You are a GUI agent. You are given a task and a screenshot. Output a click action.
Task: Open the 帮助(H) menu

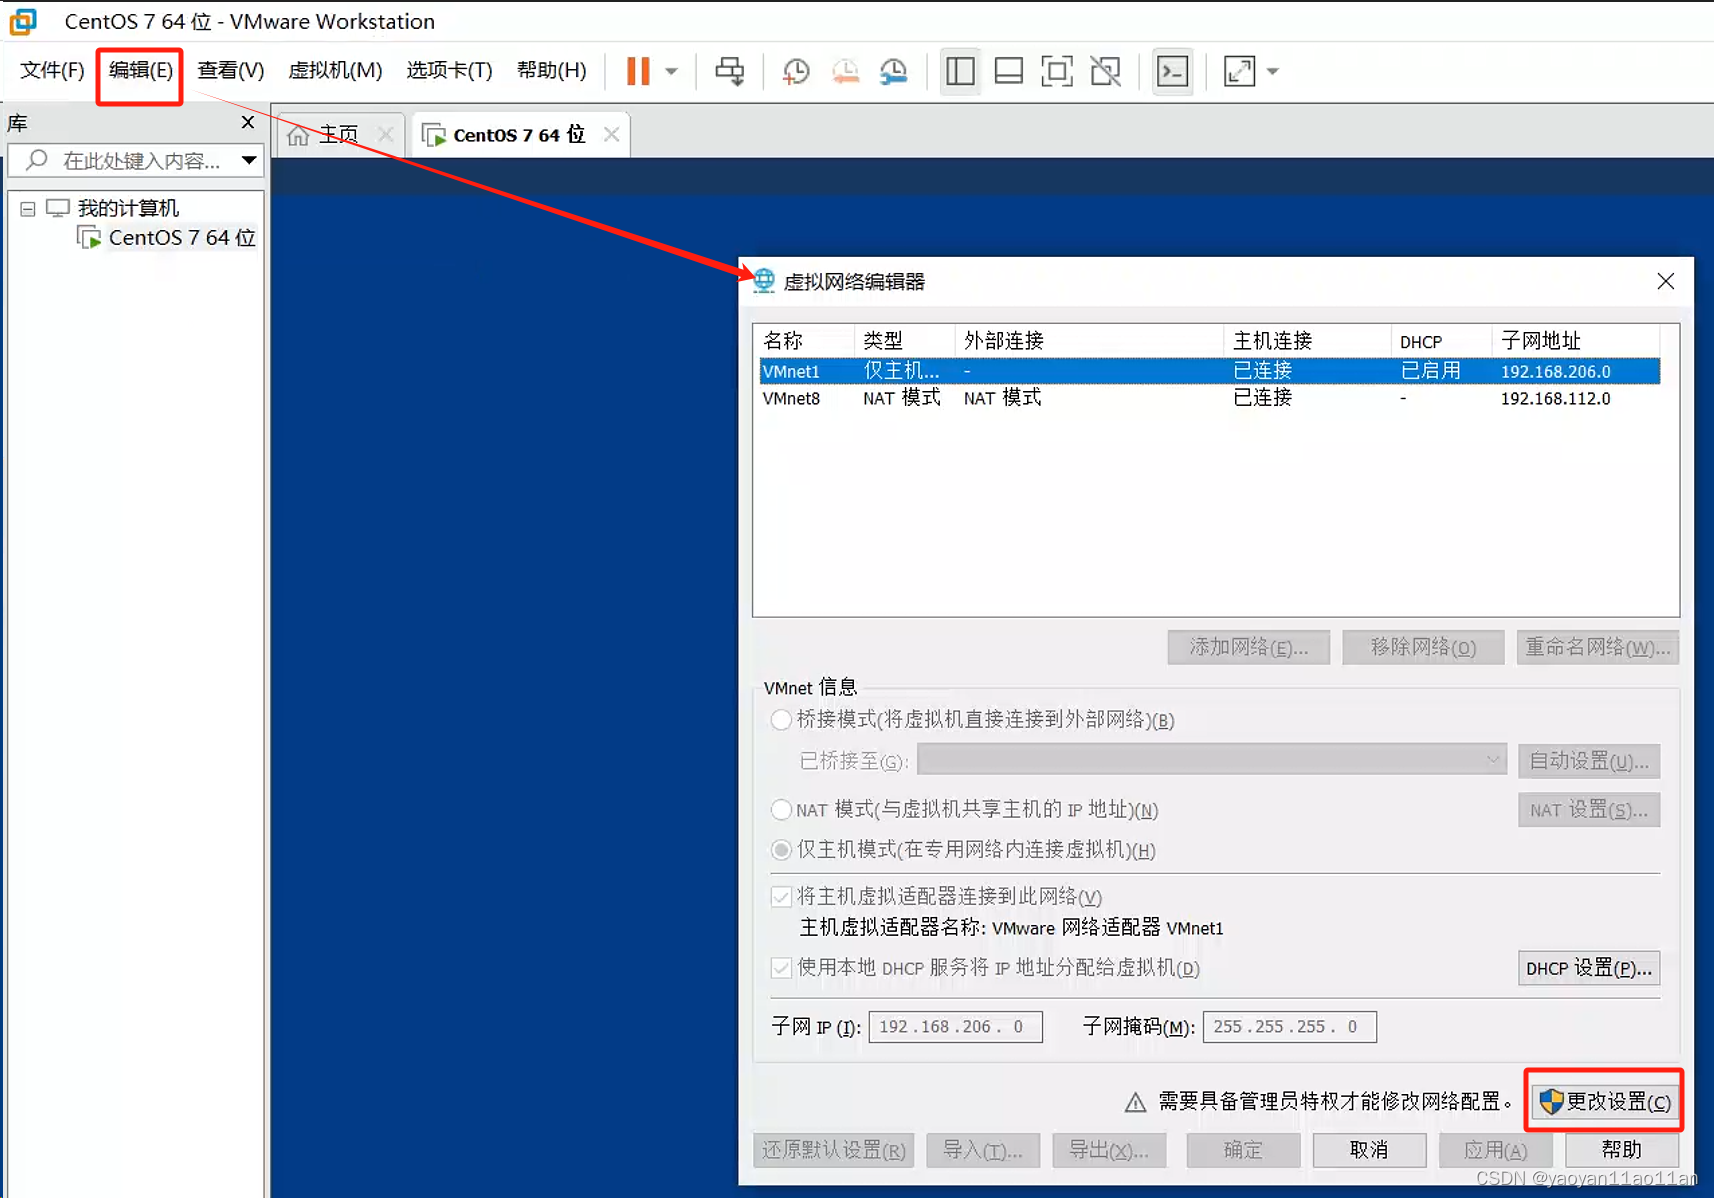click(551, 71)
